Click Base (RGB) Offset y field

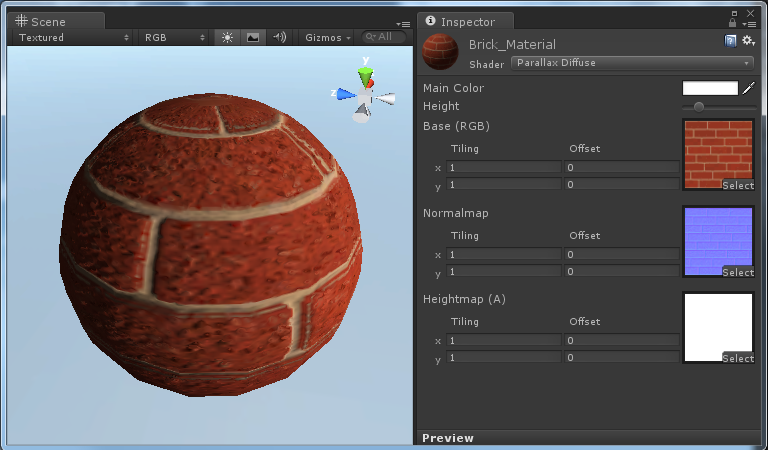(622, 185)
